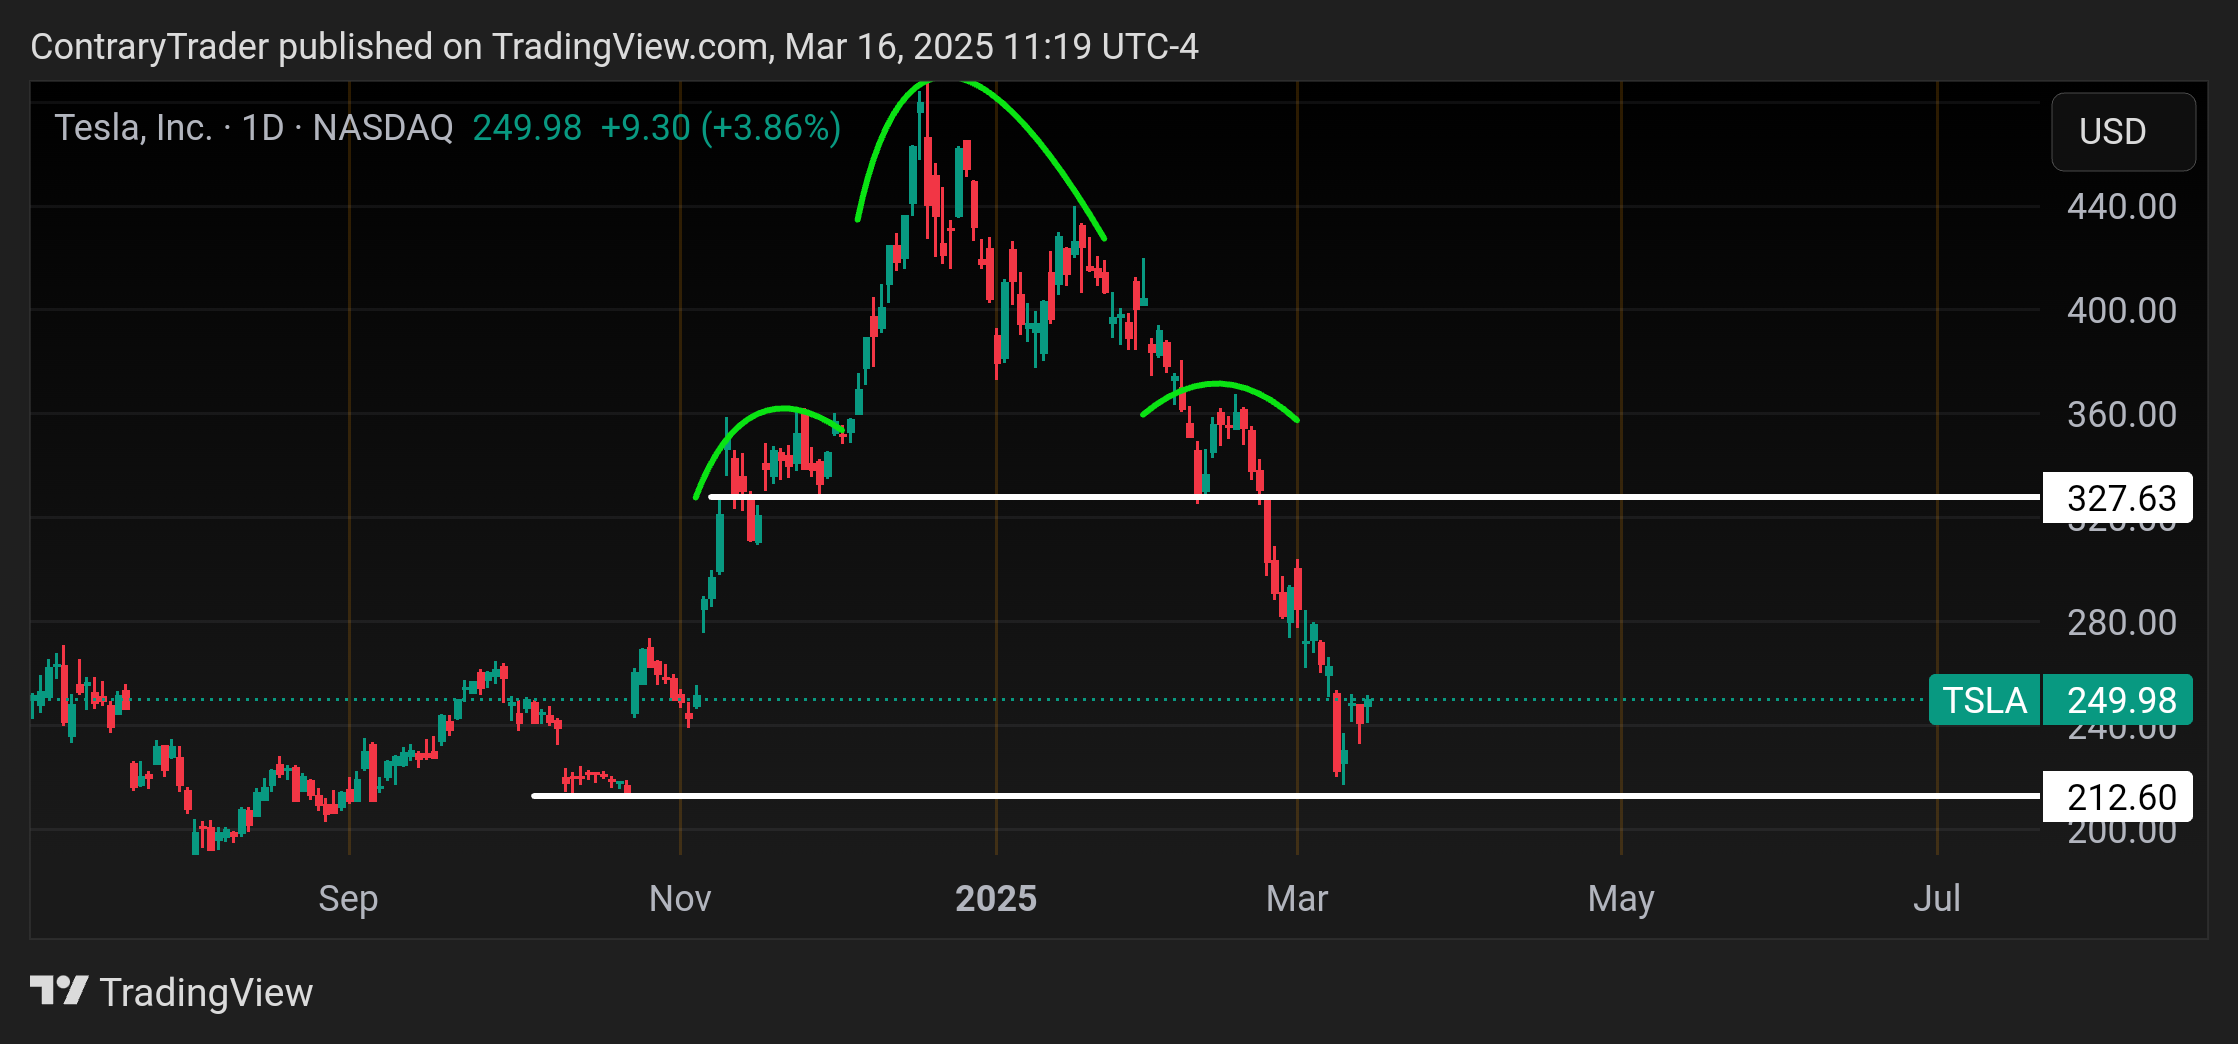Click the white 327.63 horizontal line
This screenshot has height=1044, width=2238.
point(1374,497)
